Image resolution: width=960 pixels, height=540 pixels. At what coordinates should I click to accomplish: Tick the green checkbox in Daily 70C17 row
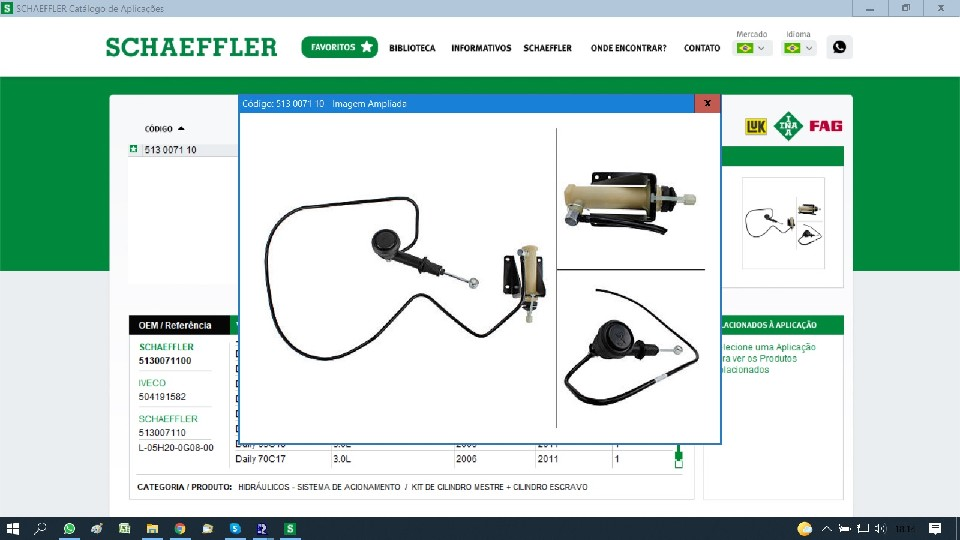tap(679, 462)
